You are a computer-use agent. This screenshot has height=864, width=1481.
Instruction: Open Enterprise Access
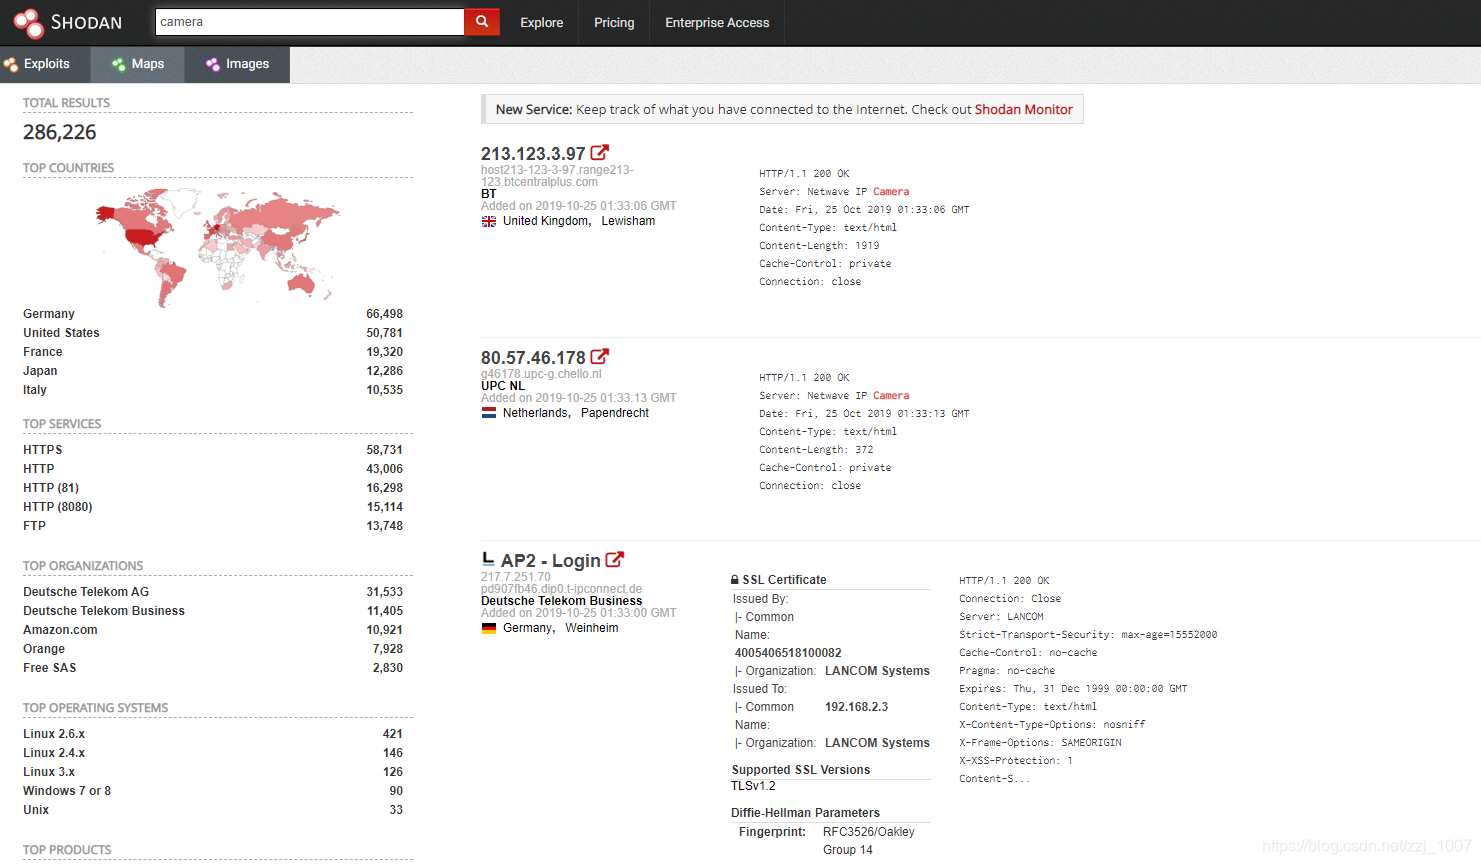(x=717, y=22)
